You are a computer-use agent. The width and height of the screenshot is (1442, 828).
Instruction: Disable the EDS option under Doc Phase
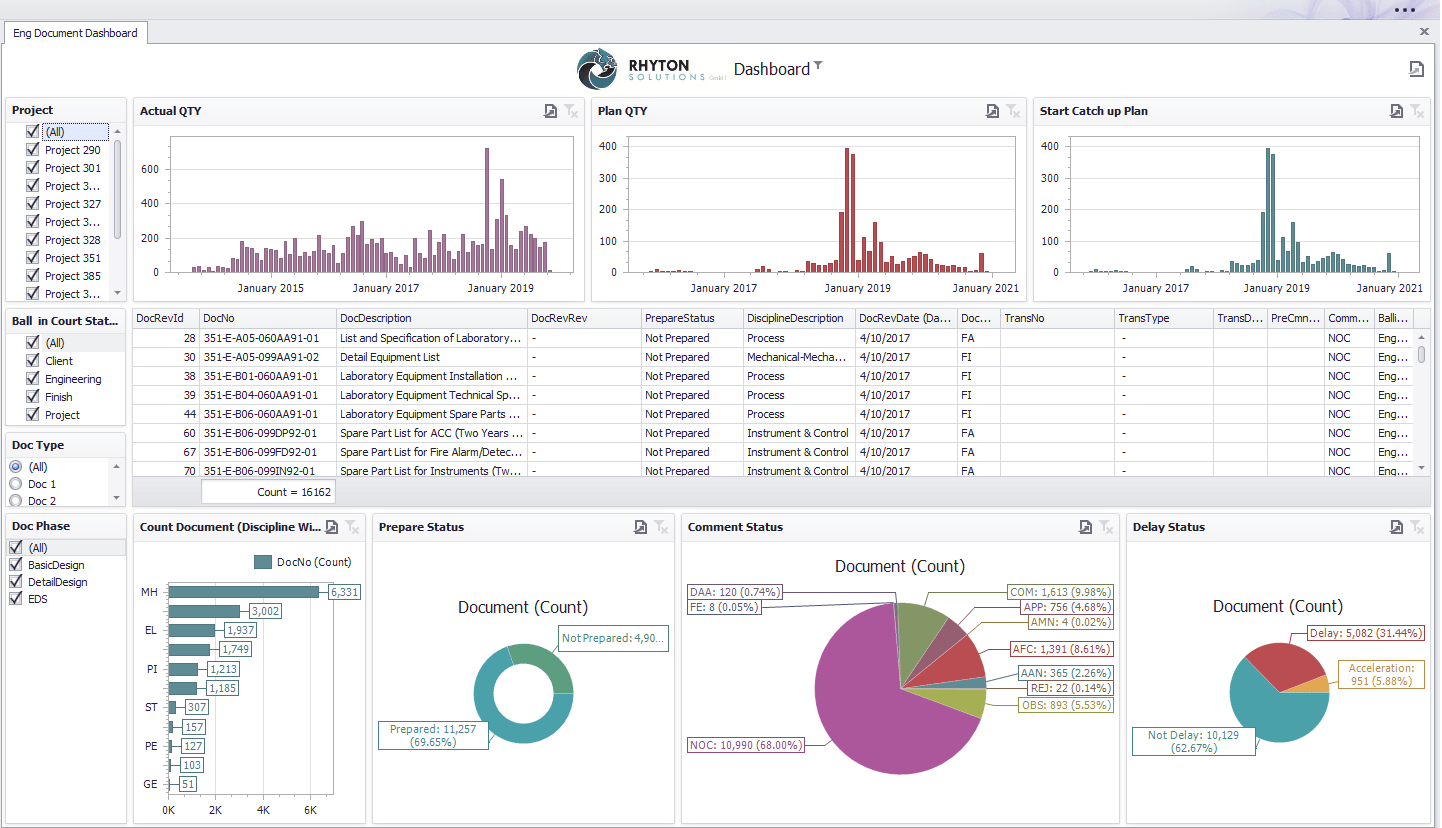point(14,598)
